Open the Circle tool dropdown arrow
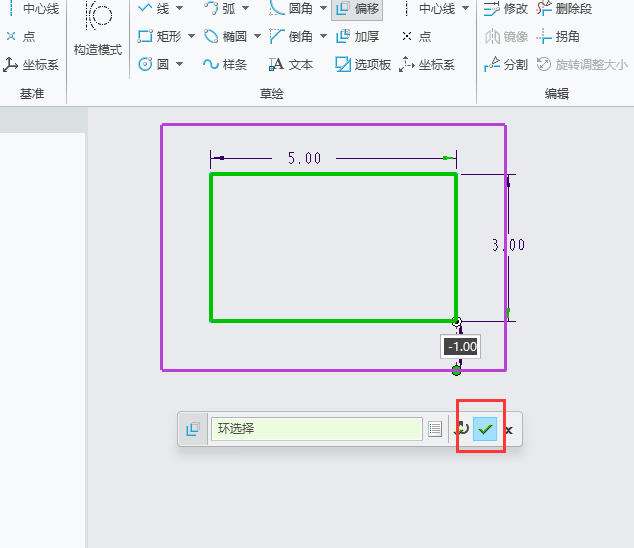Screen dimensions: 634x548 pyautogui.click(x=180, y=64)
